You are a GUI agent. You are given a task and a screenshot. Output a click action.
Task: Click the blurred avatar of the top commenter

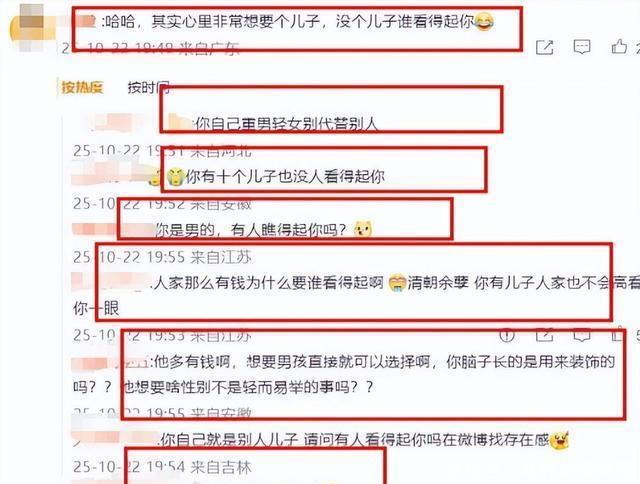coord(31,28)
